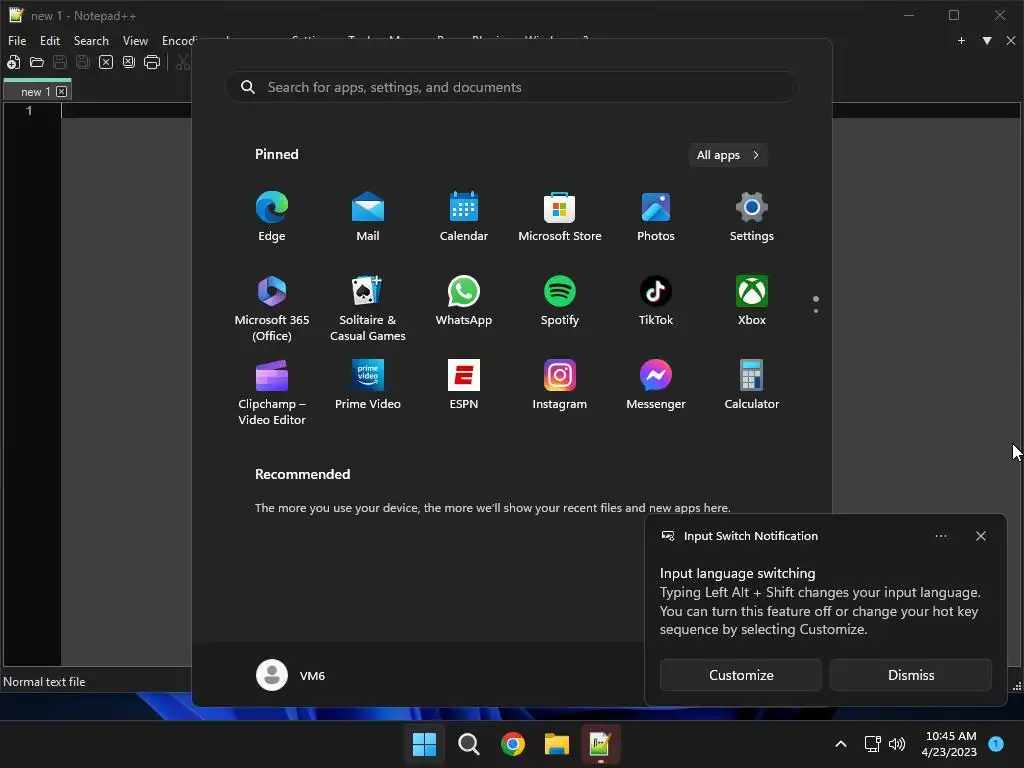Screen dimensions: 1024x768
Task: Click Notepad++ Close document toolbar icon
Action: [106, 63]
